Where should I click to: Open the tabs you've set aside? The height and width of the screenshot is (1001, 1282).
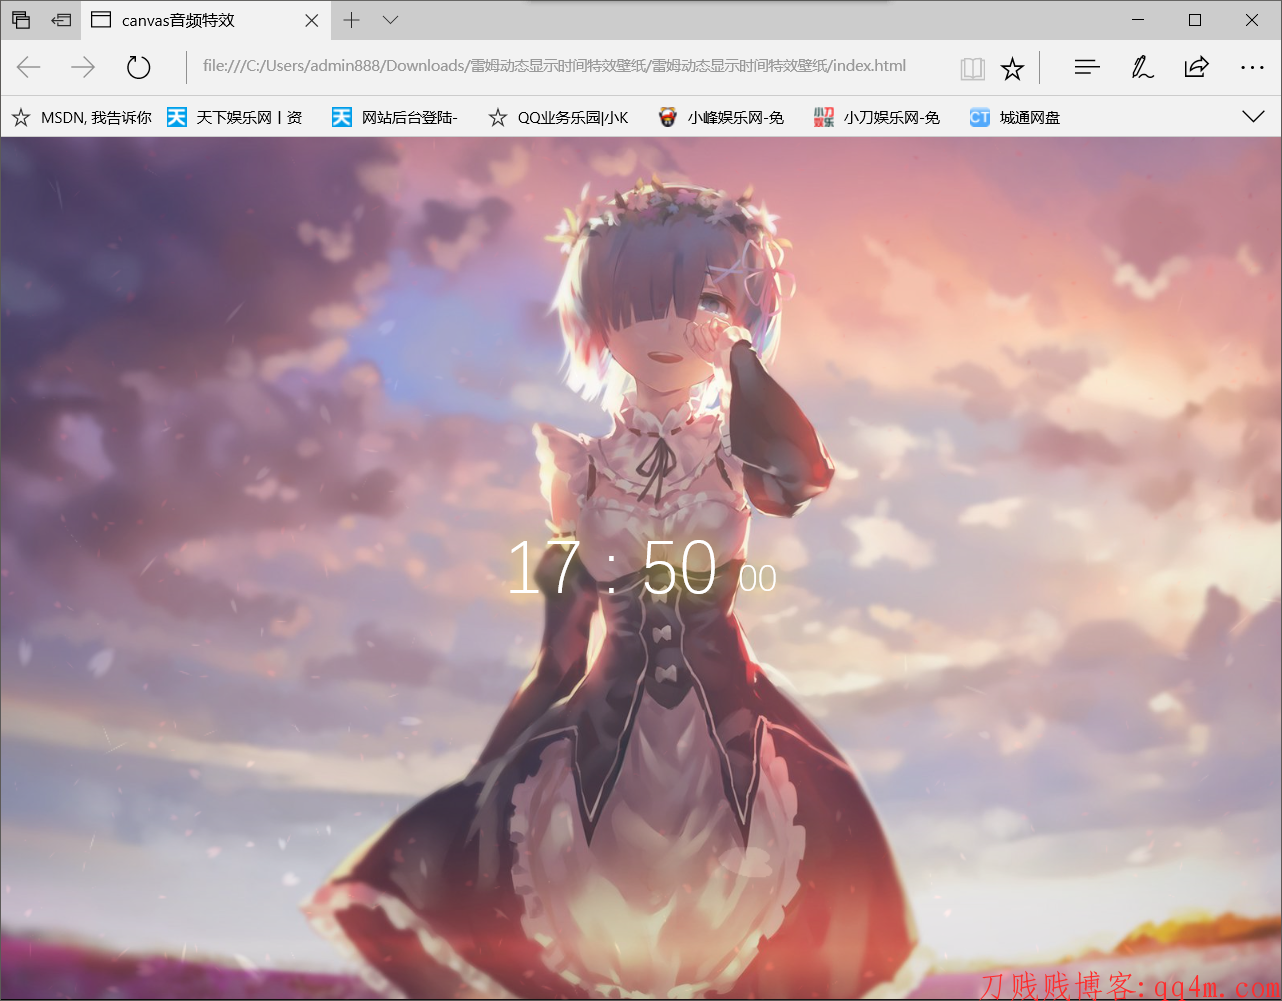click(21, 20)
